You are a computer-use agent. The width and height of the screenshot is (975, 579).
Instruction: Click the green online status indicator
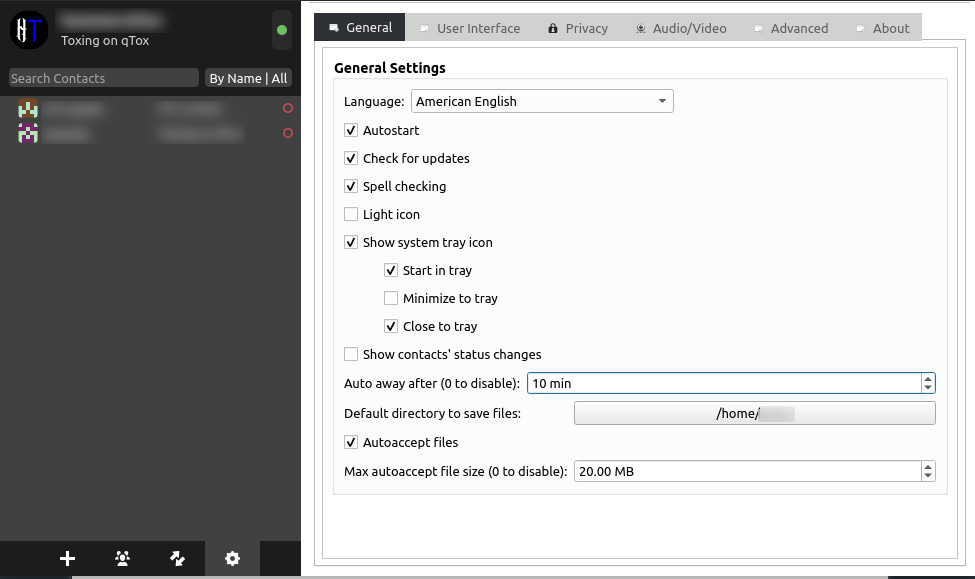(x=282, y=30)
